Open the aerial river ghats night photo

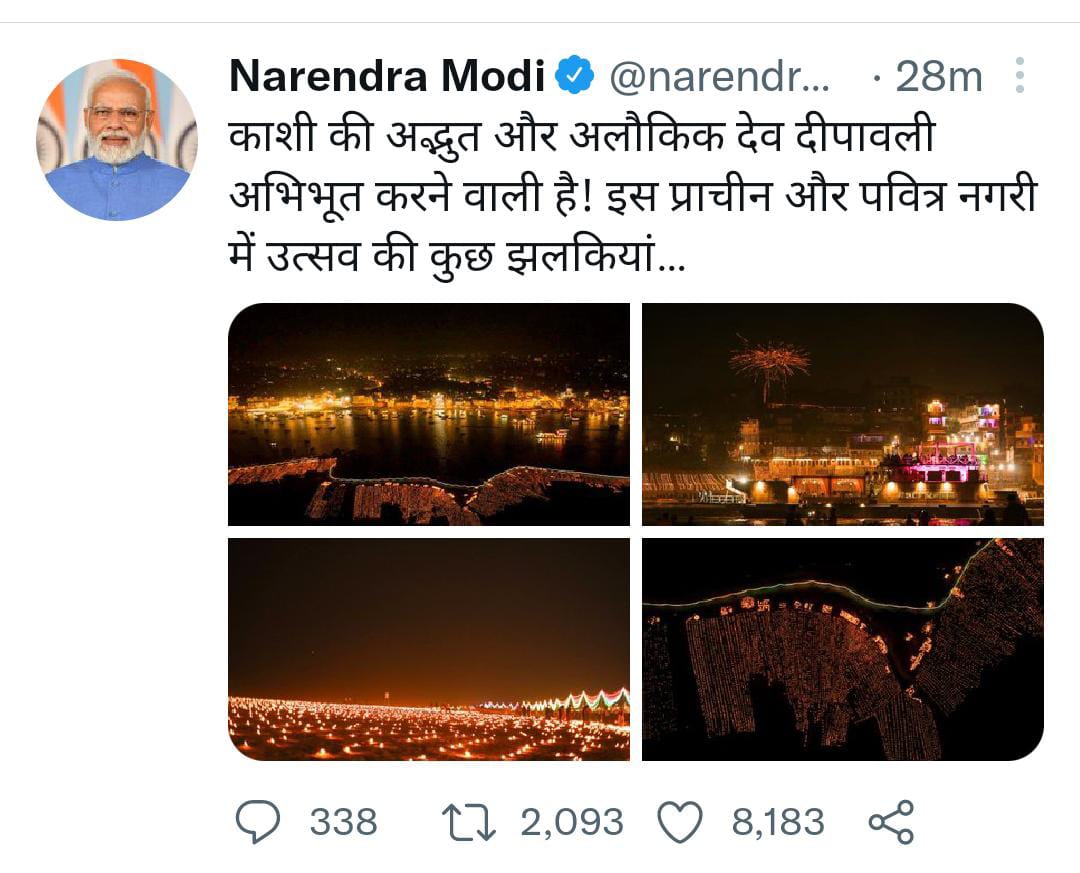[429, 414]
